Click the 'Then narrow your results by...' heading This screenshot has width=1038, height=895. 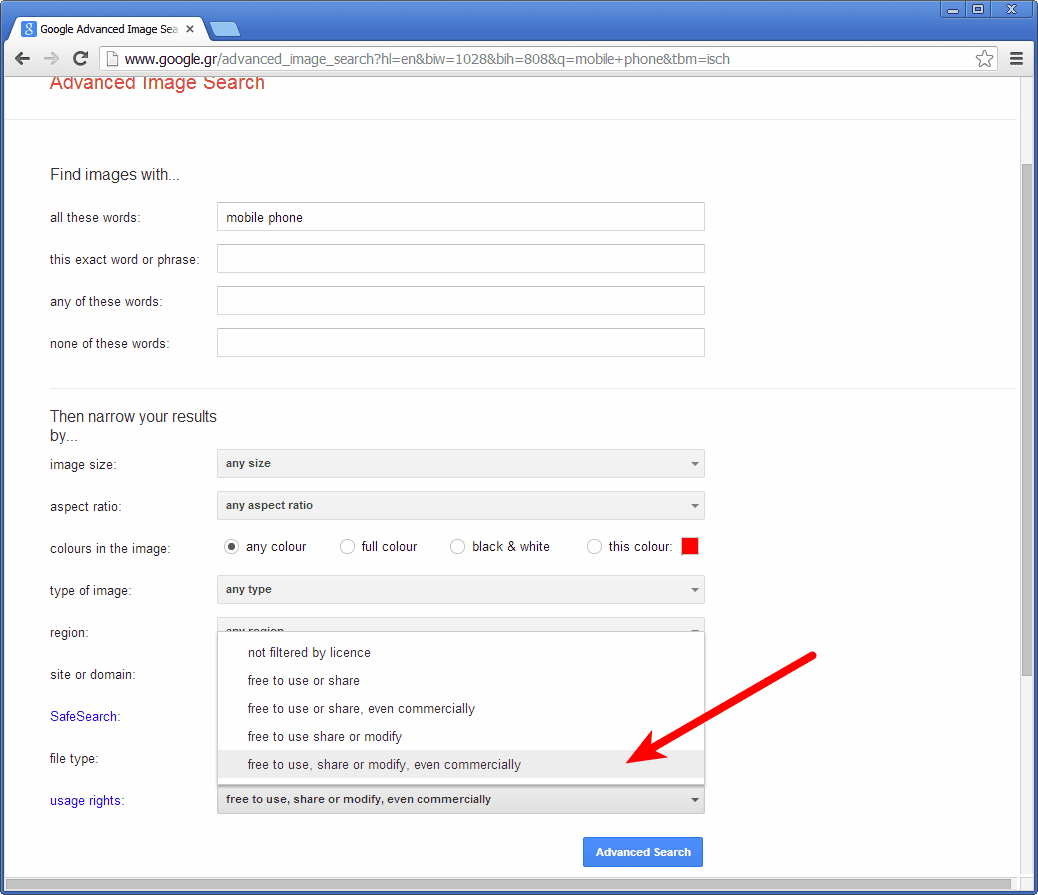pos(133,426)
